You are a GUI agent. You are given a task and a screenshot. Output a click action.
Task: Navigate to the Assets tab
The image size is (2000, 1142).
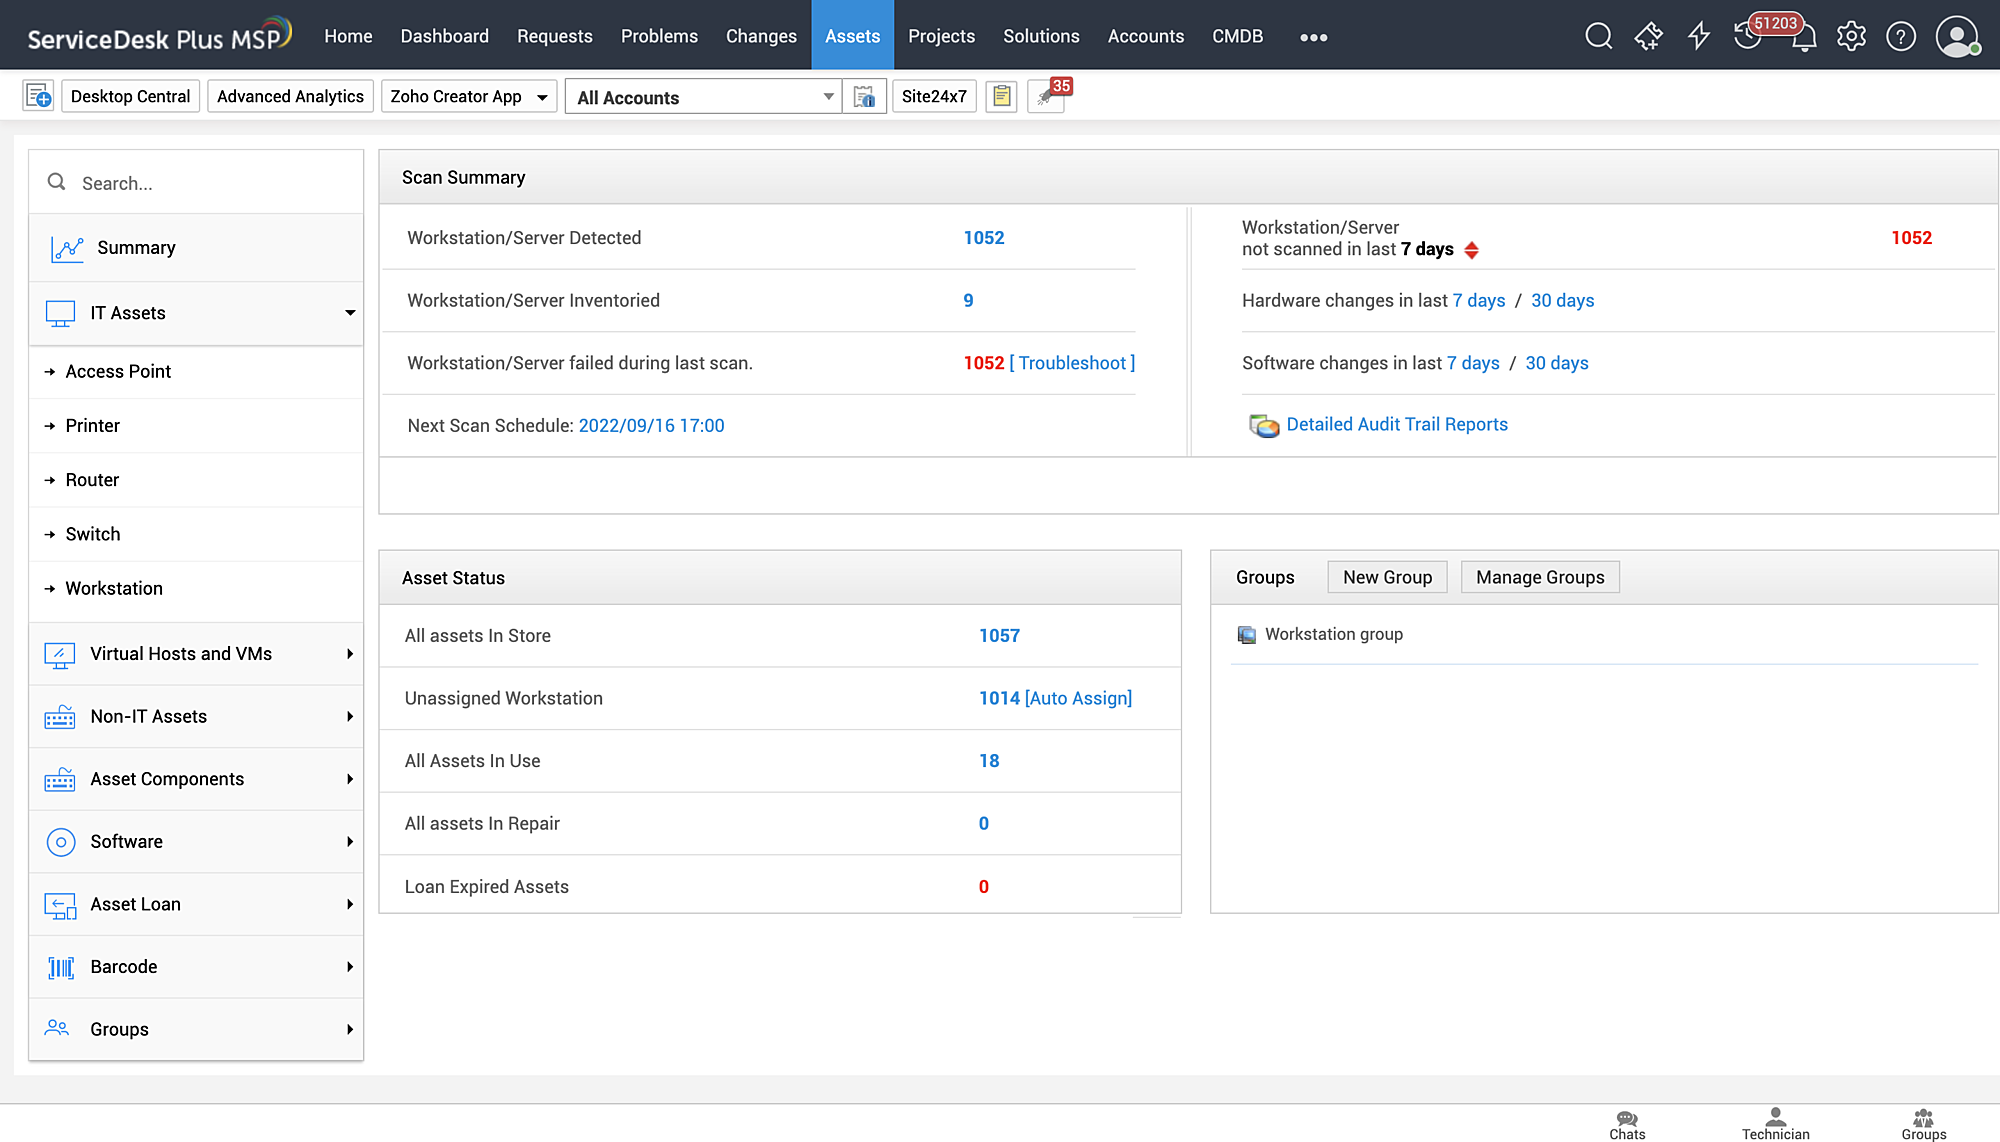pyautogui.click(x=852, y=36)
